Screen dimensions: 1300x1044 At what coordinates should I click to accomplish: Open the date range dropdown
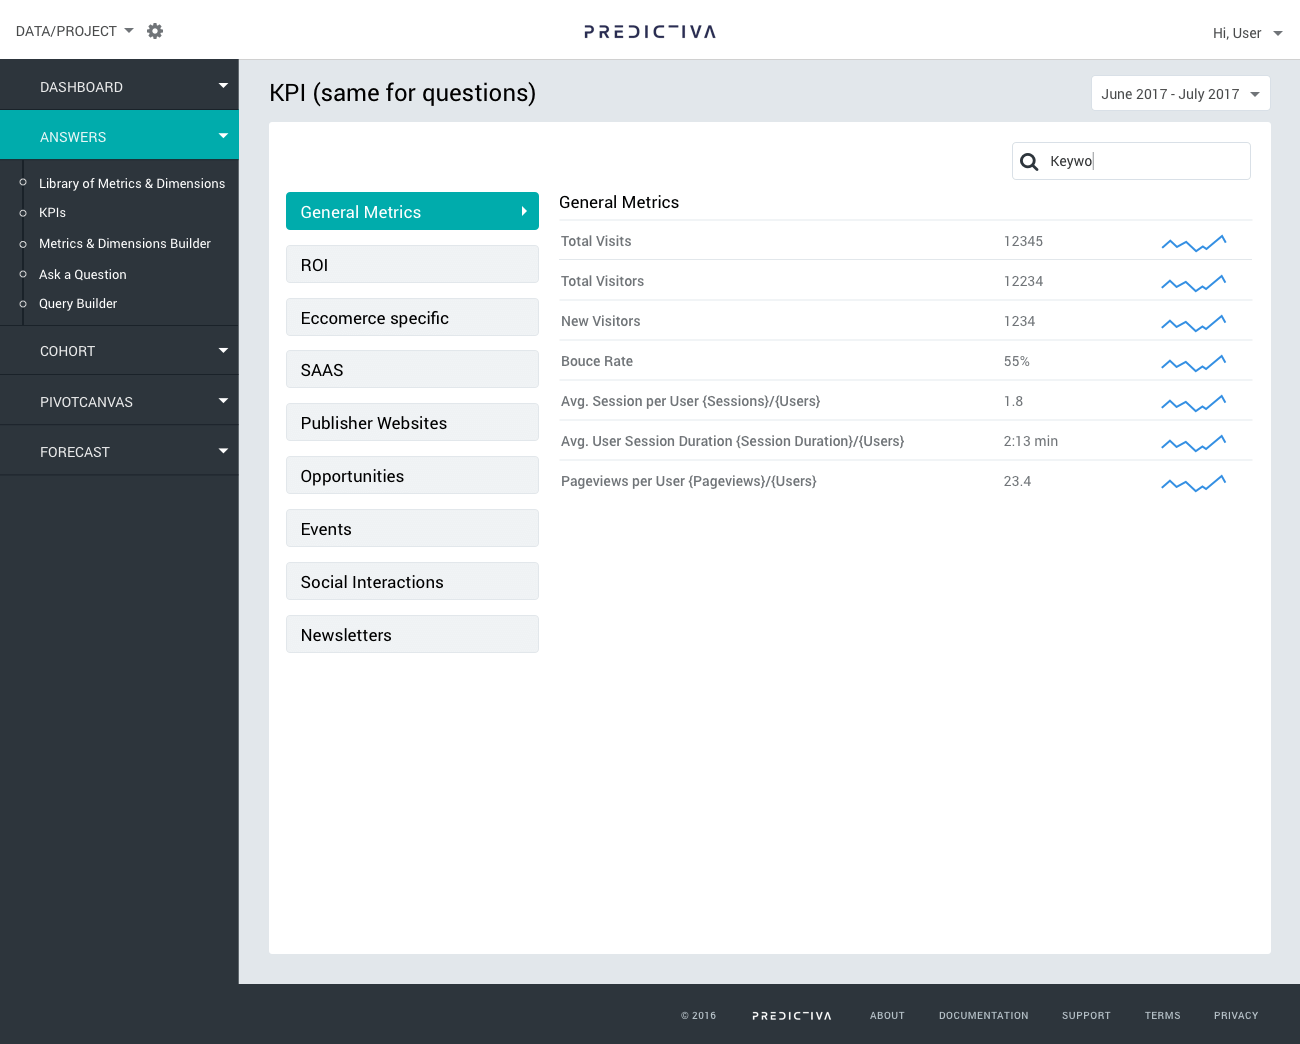(1180, 94)
